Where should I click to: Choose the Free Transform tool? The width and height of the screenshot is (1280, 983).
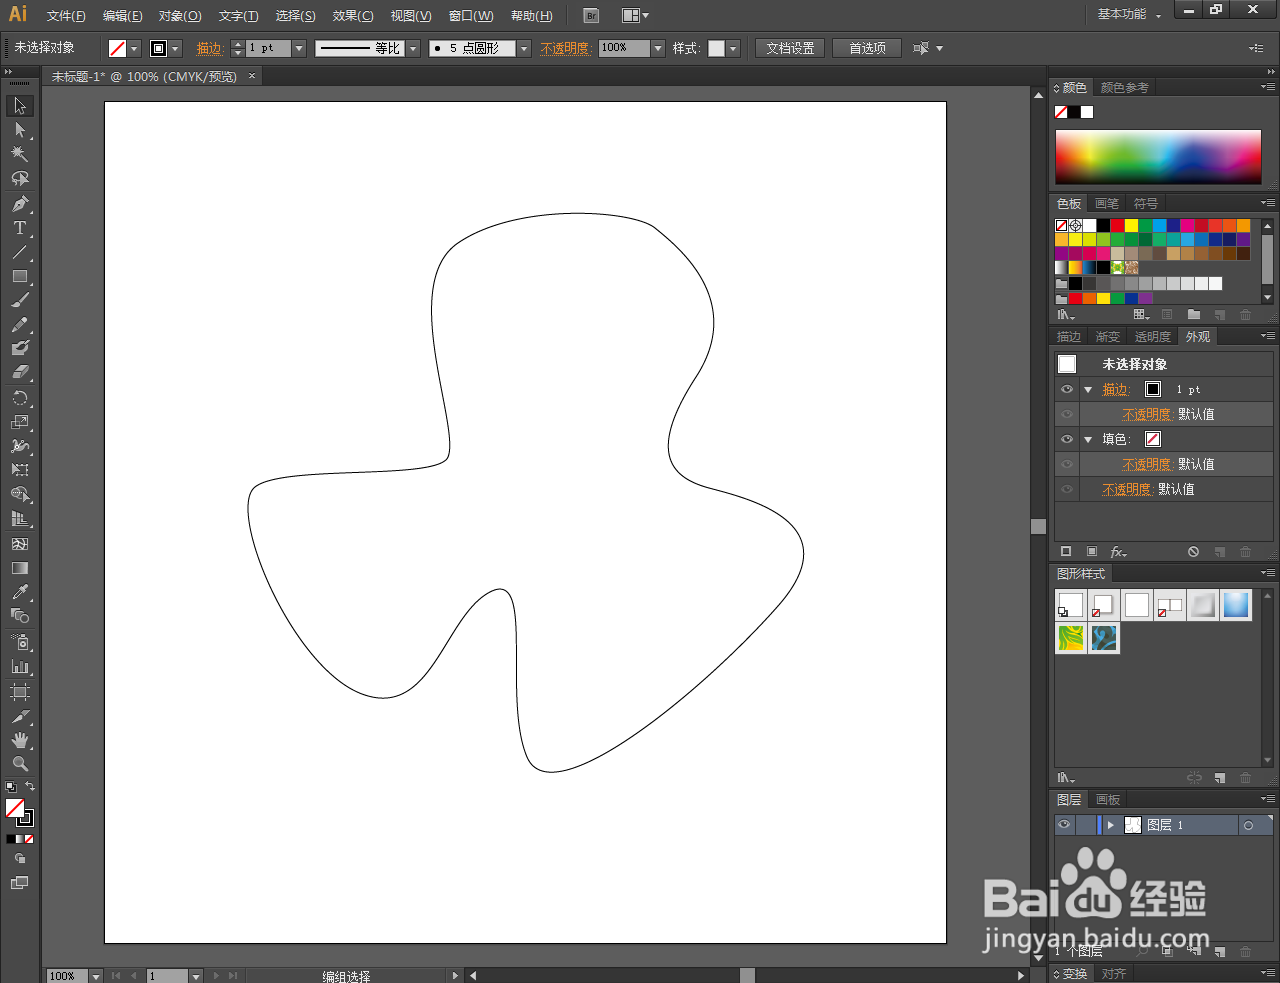[19, 470]
